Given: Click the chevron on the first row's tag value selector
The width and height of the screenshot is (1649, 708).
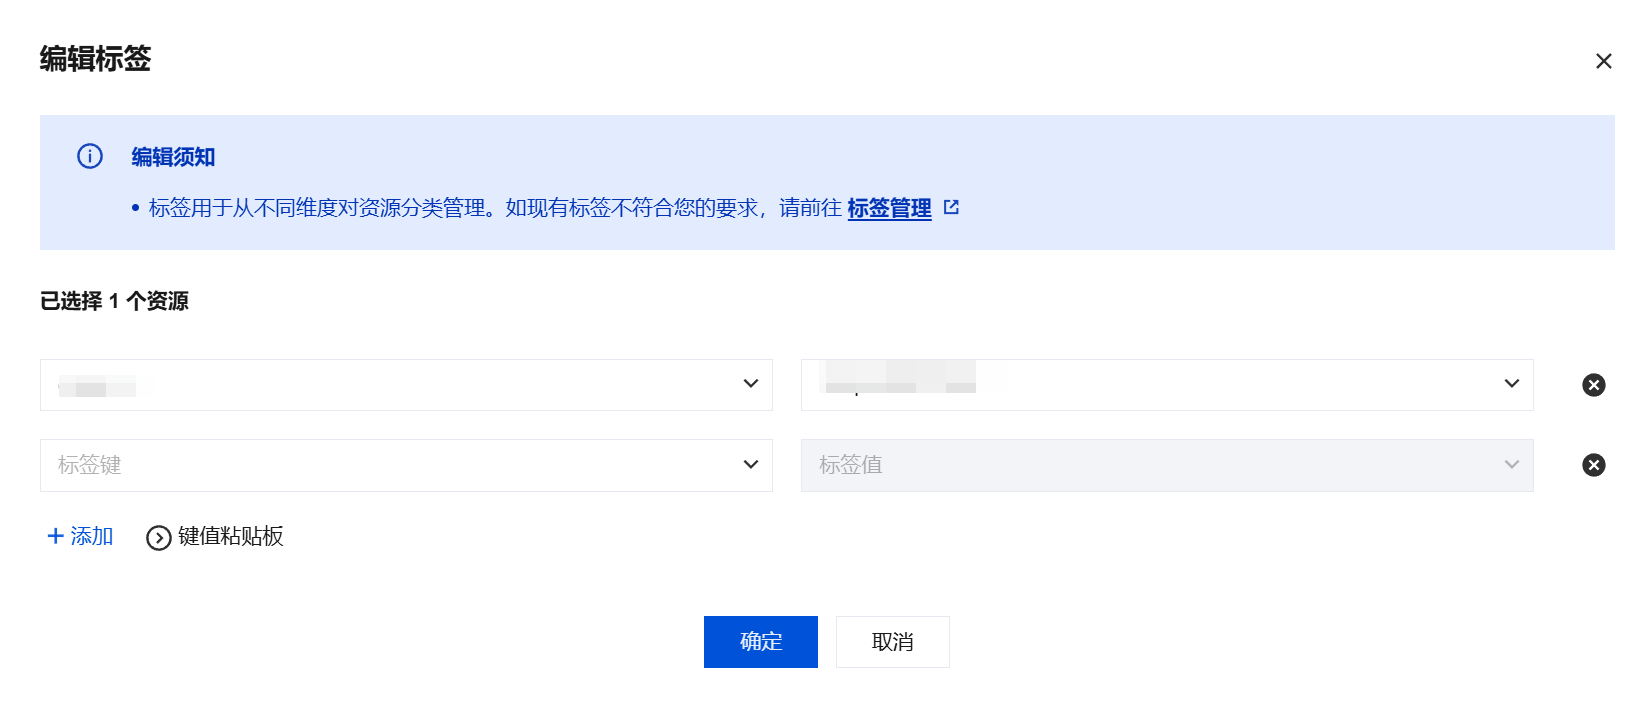Looking at the screenshot, I should pos(1511,384).
